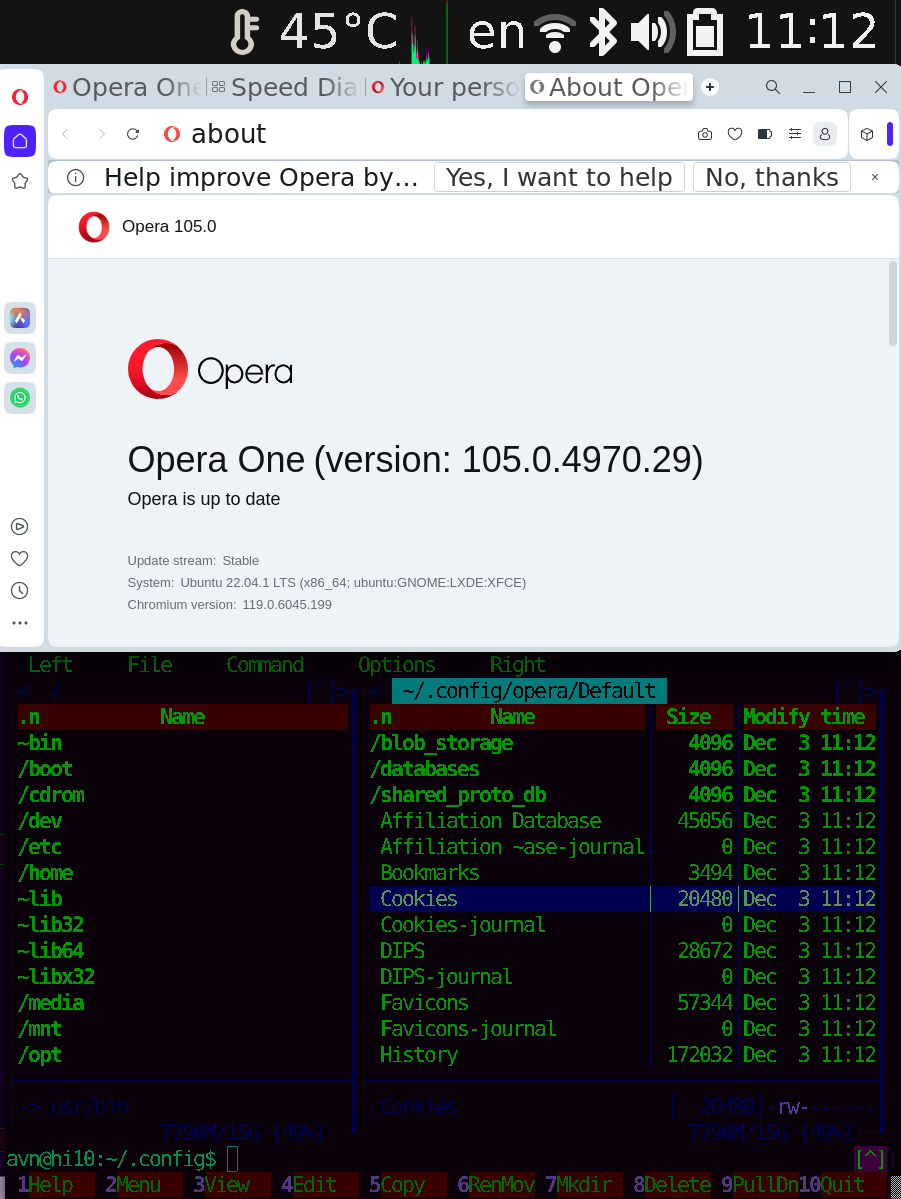The width and height of the screenshot is (901, 1199).
Task: Open sidebar setup three-dots icon
Action: pyautogui.click(x=20, y=623)
